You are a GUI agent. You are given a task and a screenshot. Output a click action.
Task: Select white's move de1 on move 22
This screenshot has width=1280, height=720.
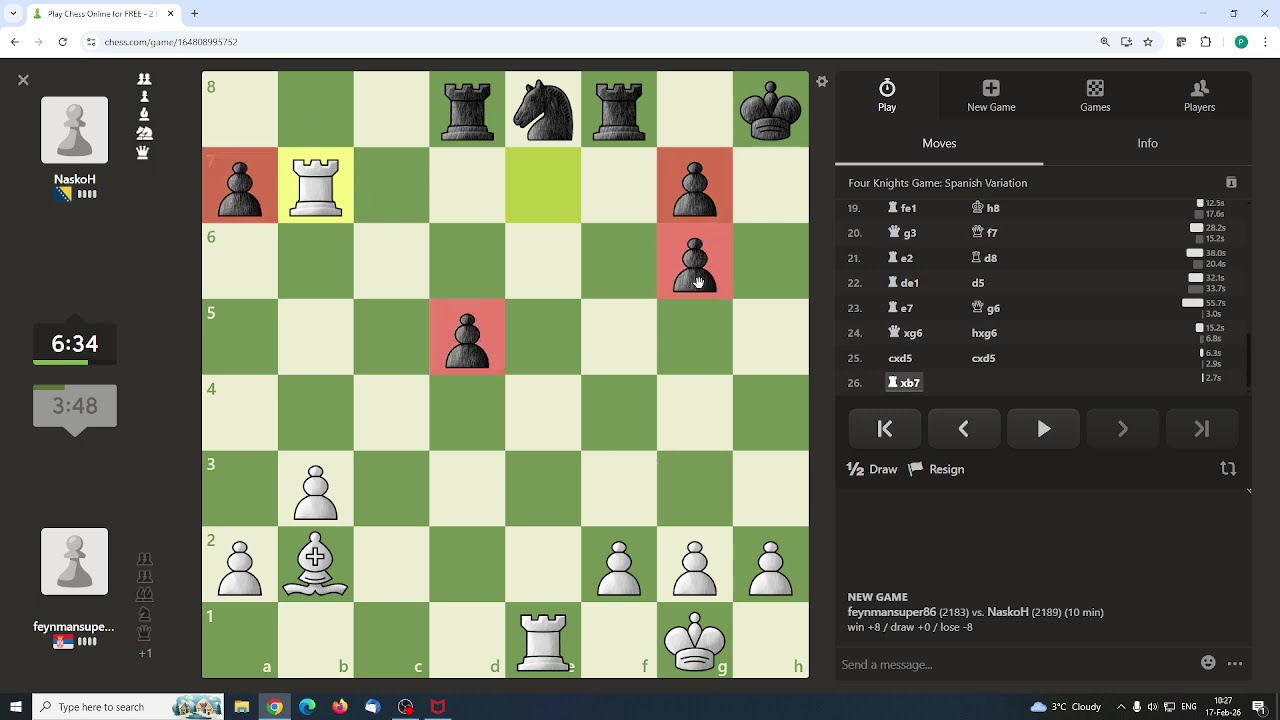coord(903,283)
